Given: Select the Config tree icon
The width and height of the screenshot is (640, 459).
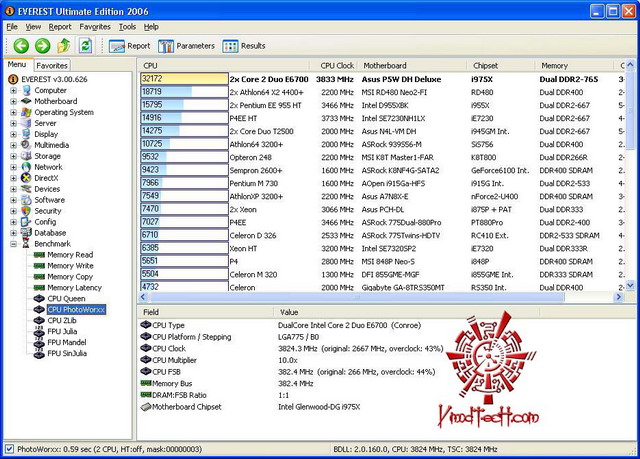Looking at the screenshot, I should [26, 222].
